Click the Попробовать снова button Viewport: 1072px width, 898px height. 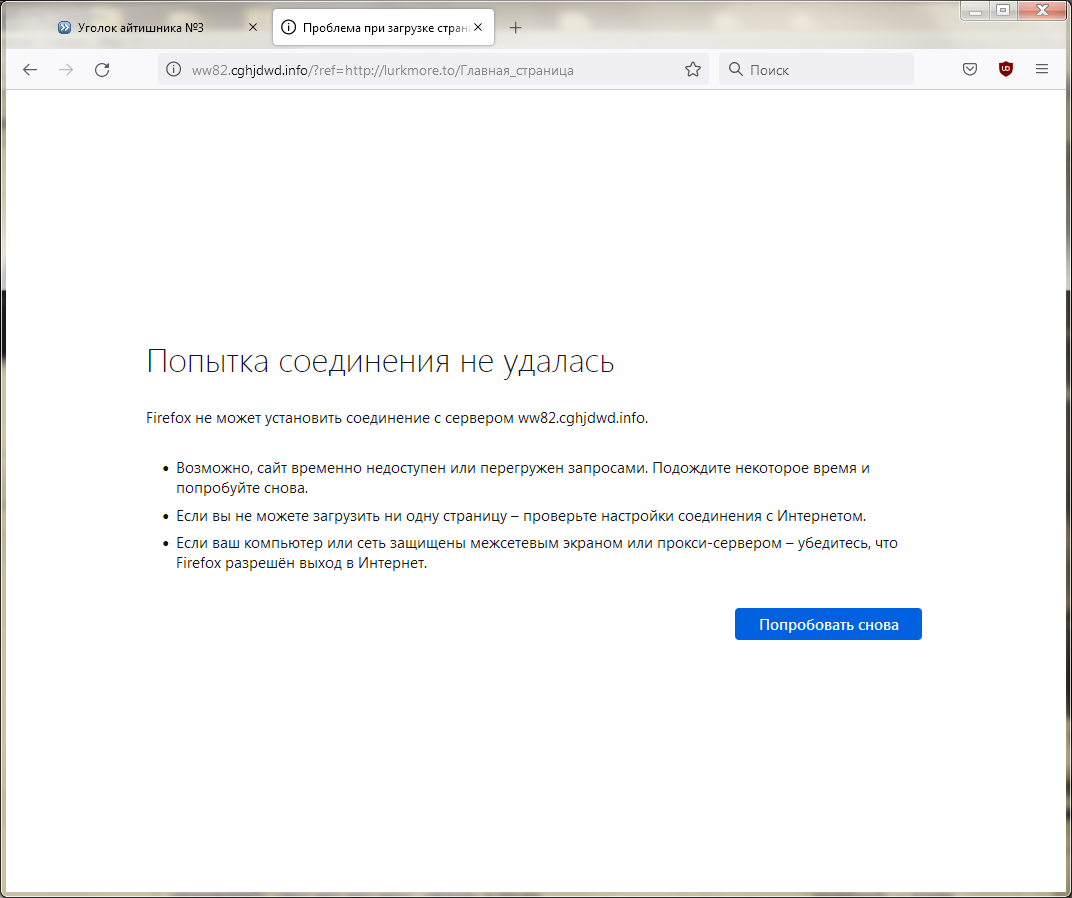[x=828, y=624]
